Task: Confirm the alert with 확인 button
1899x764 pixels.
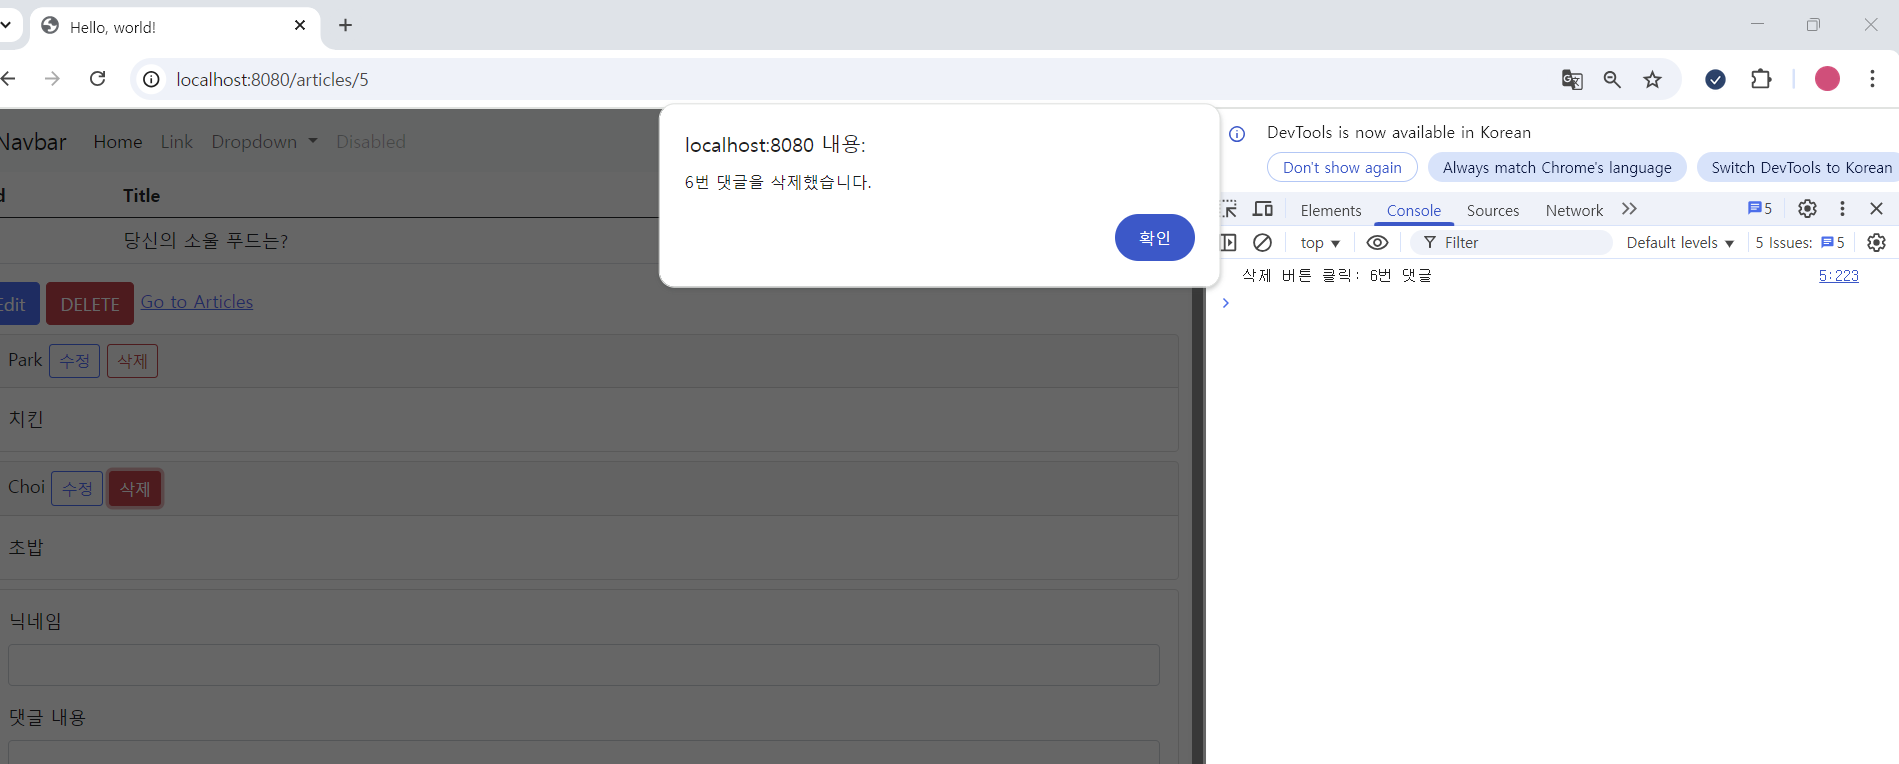Action: pyautogui.click(x=1154, y=237)
